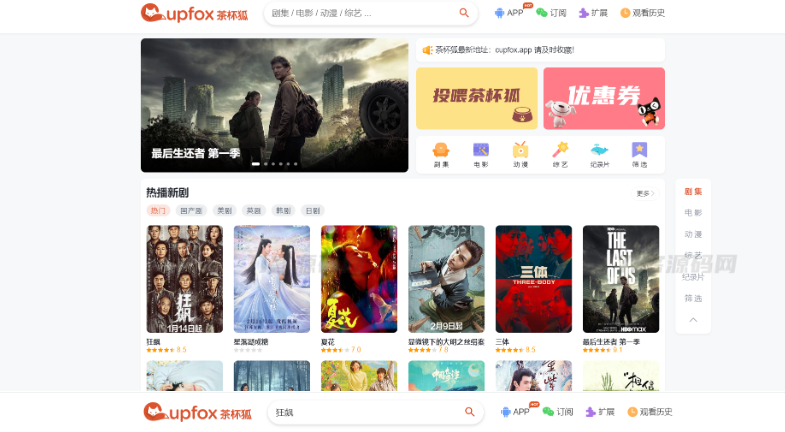Click the announcement speaker icon

pyautogui.click(x=427, y=50)
